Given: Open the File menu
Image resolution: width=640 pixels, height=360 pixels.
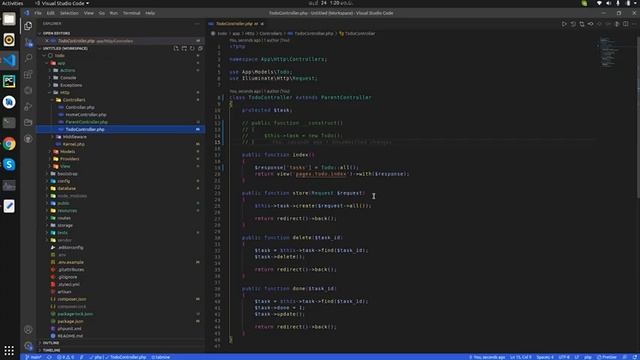Looking at the screenshot, I should click(38, 13).
